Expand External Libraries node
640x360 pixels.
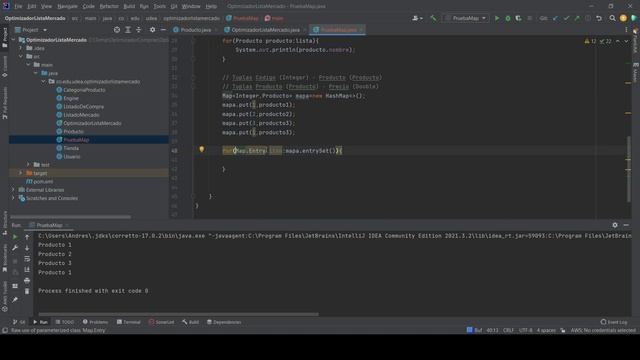13,190
